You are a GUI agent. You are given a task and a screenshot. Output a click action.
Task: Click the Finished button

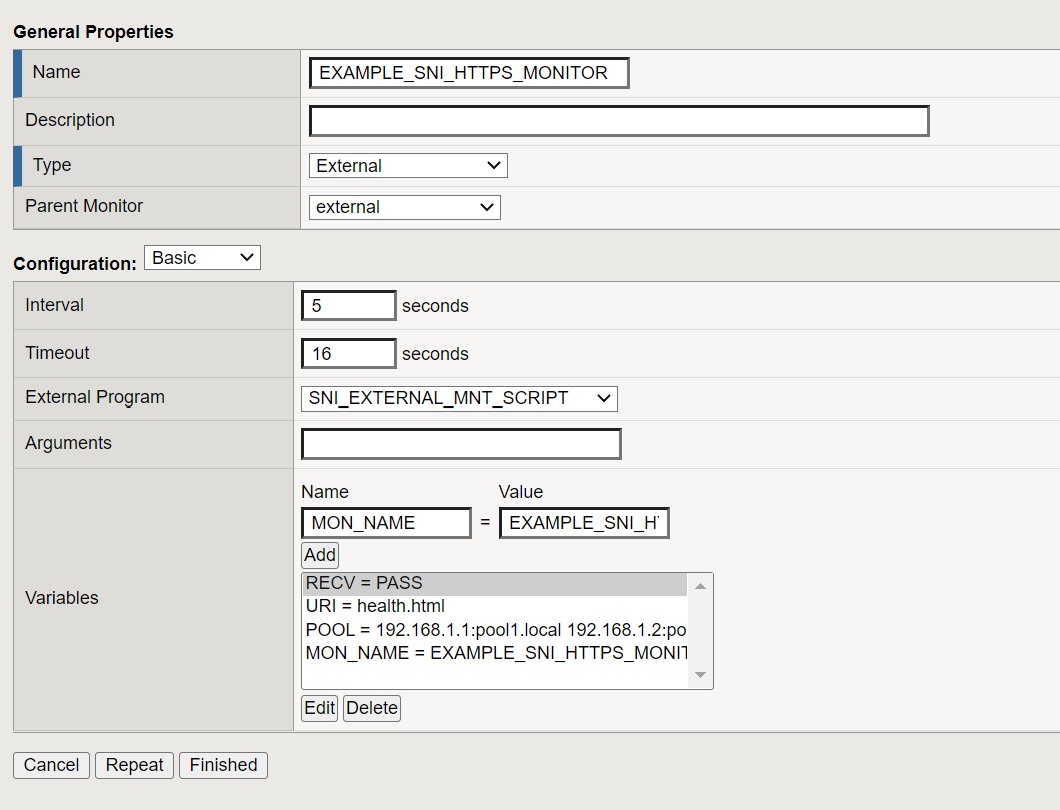point(222,765)
